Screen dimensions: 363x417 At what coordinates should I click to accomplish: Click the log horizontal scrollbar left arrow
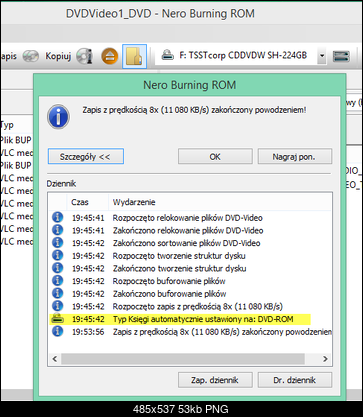coord(55,359)
